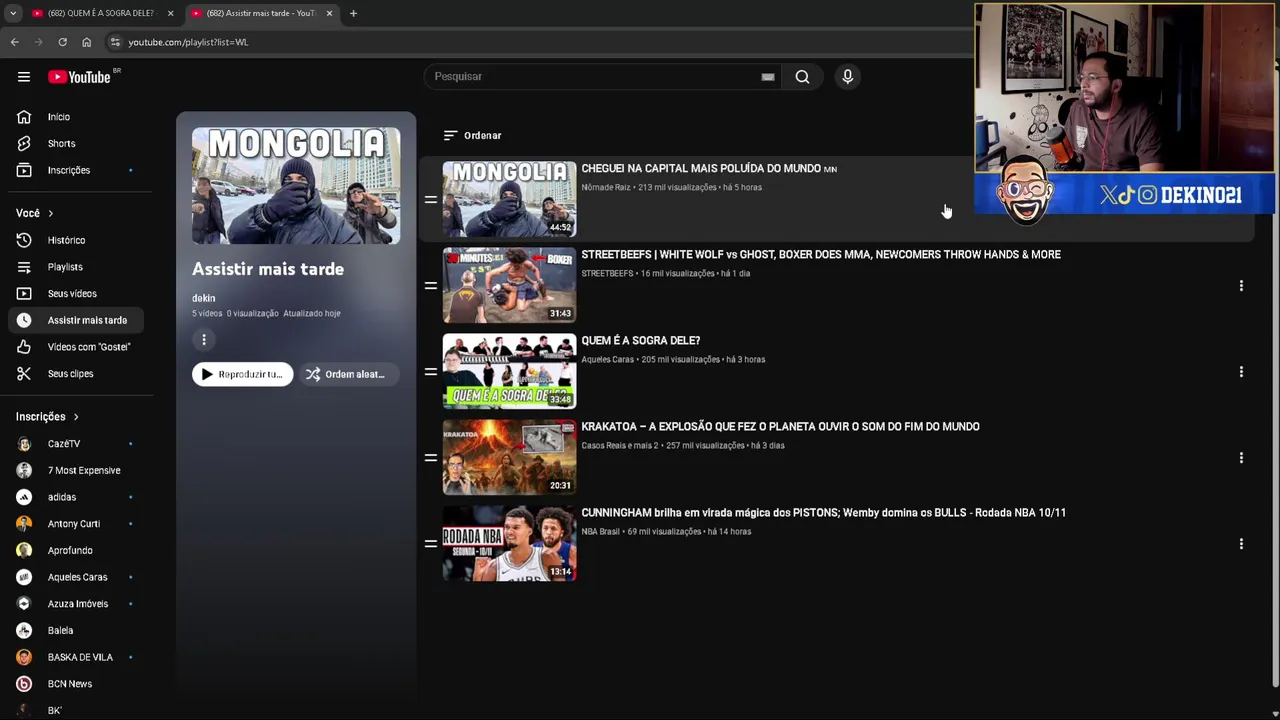This screenshot has height=720, width=1280.
Task: Open CUNNINGHAM brilha video title
Action: pos(824,513)
